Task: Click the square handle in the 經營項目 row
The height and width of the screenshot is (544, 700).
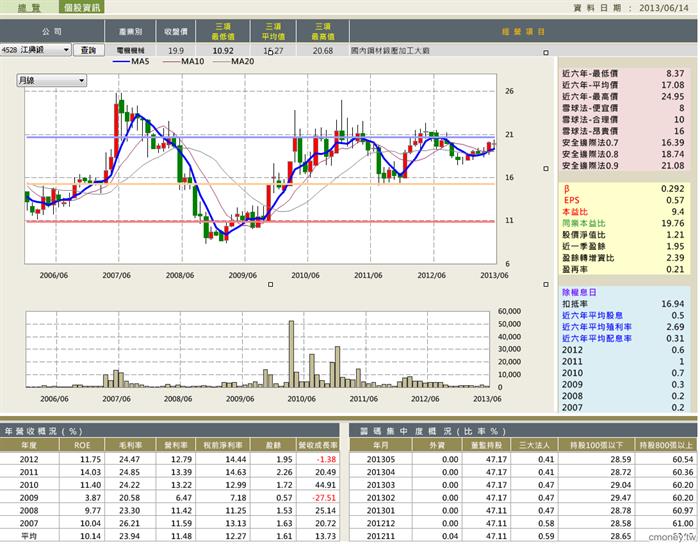Action: [546, 53]
